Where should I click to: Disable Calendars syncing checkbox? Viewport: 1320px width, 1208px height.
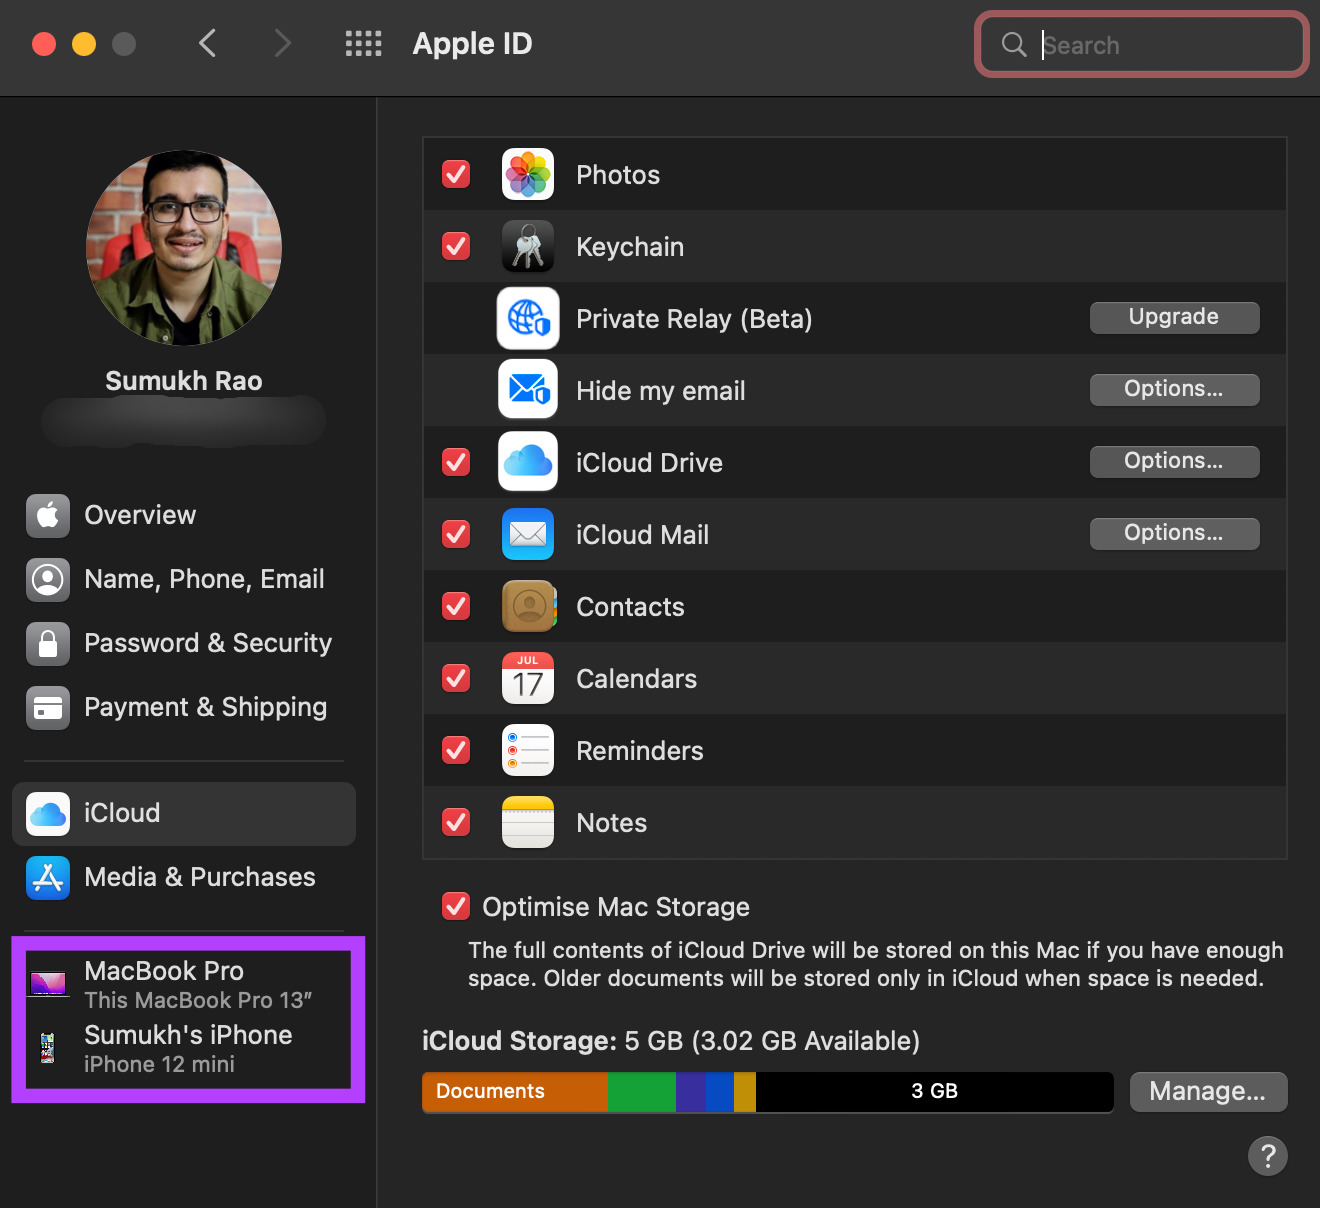pyautogui.click(x=456, y=678)
